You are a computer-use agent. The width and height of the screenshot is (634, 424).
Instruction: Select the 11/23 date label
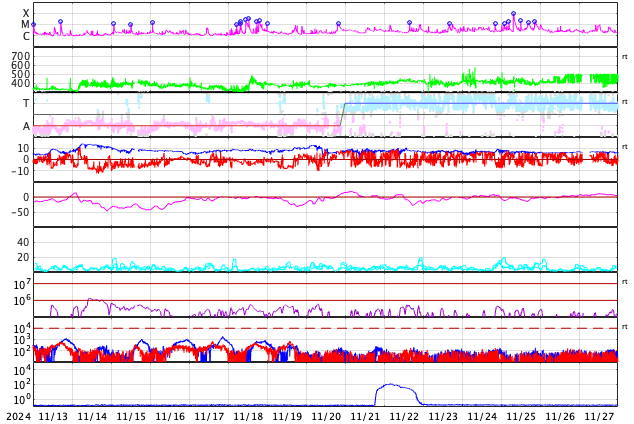[443, 416]
